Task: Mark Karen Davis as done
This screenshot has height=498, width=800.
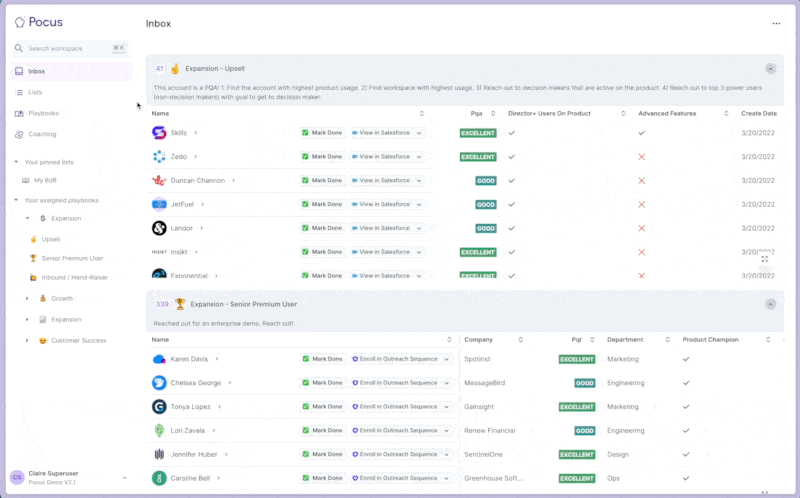Action: point(322,359)
